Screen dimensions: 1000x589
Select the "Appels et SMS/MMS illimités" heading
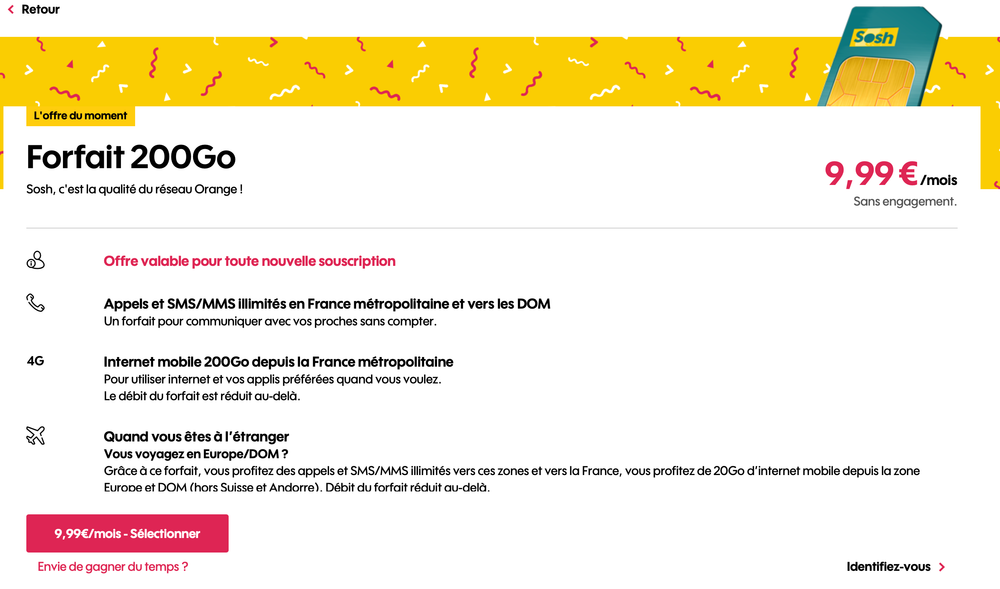pos(327,304)
